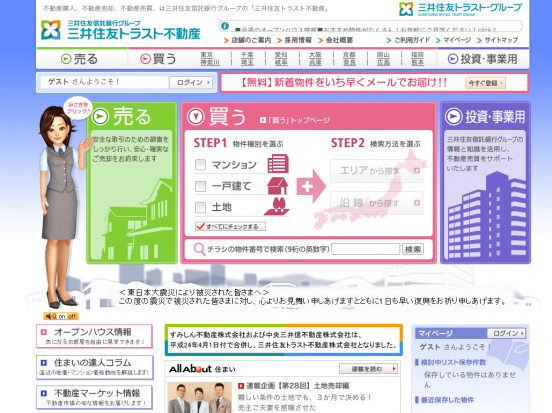The width and height of the screenshot is (552, 413).
Task: Click the pink plus arrow between steps
Action: [311, 187]
